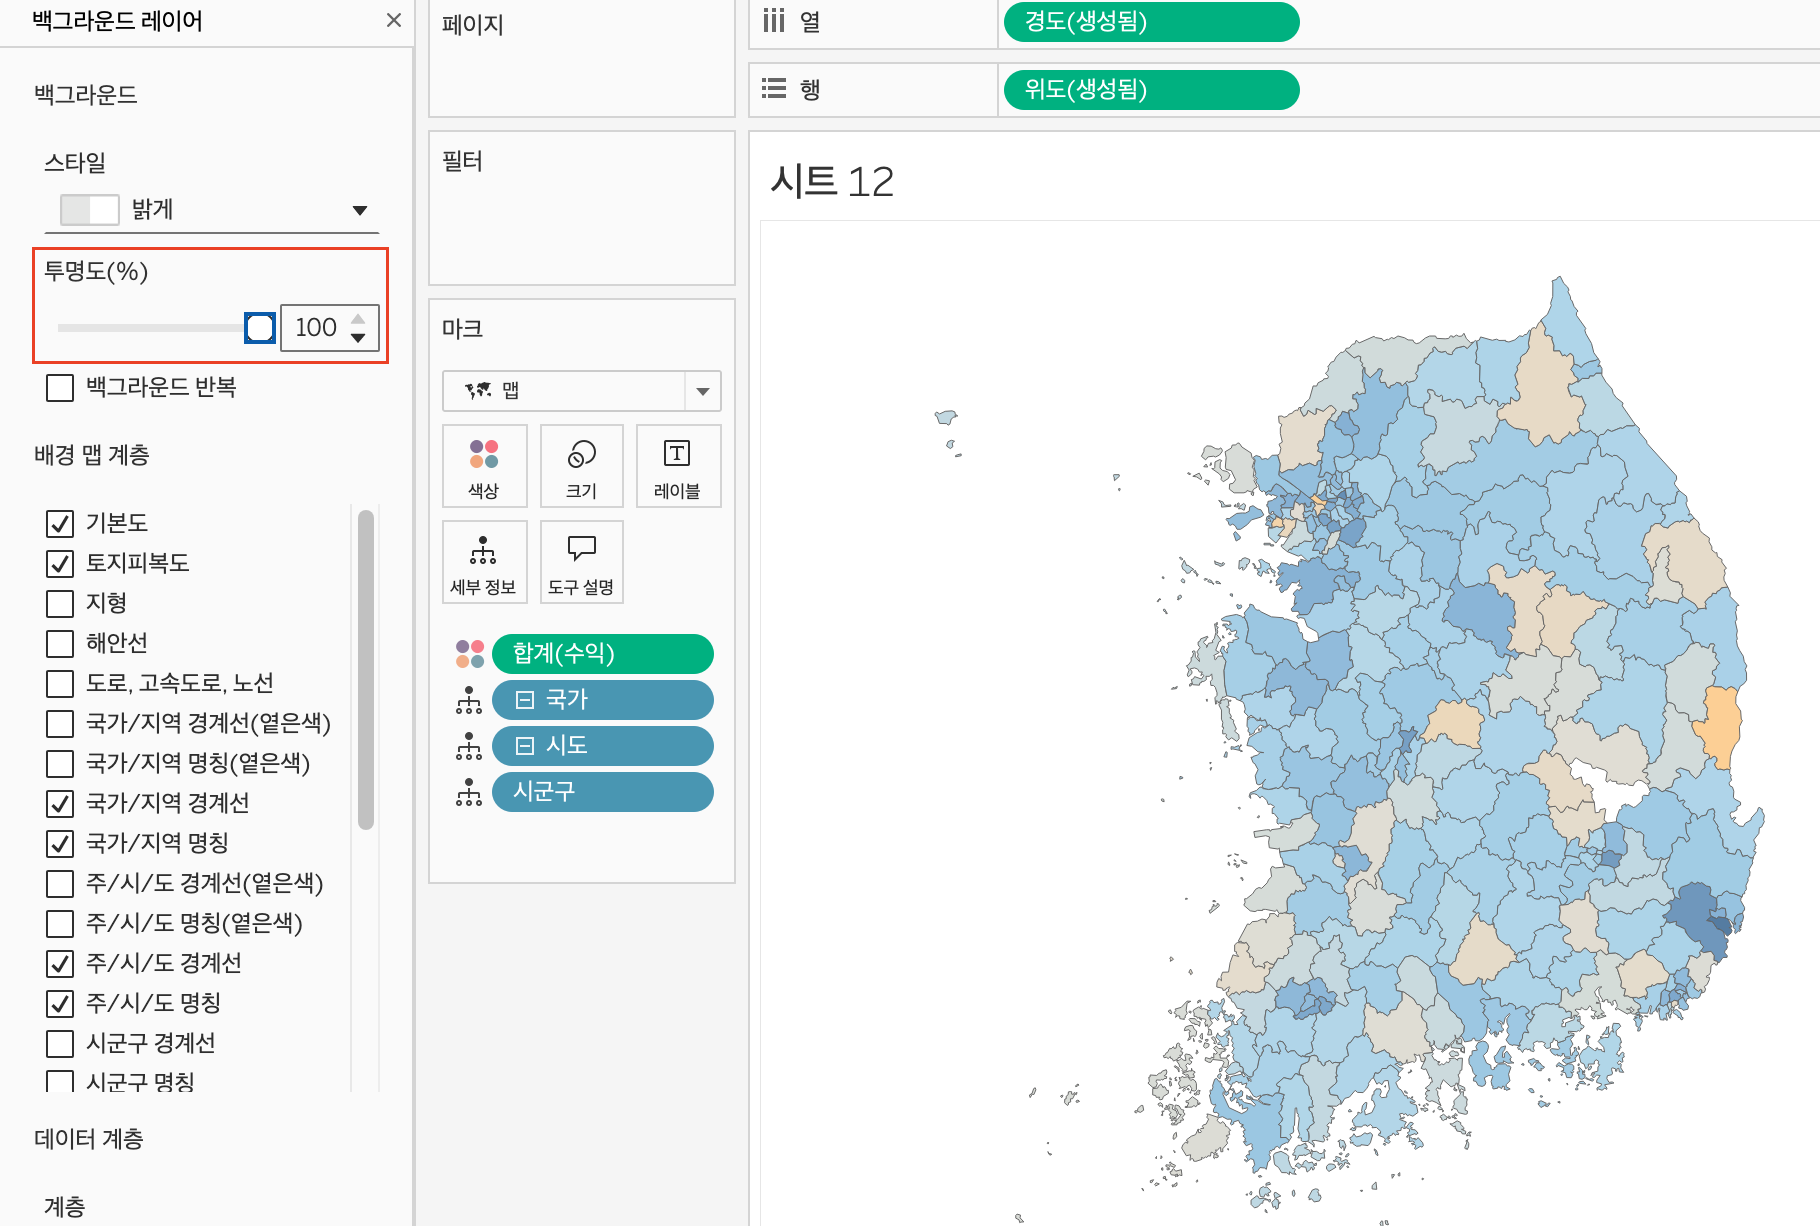Select the 시군구 detail pill

pyautogui.click(x=603, y=792)
